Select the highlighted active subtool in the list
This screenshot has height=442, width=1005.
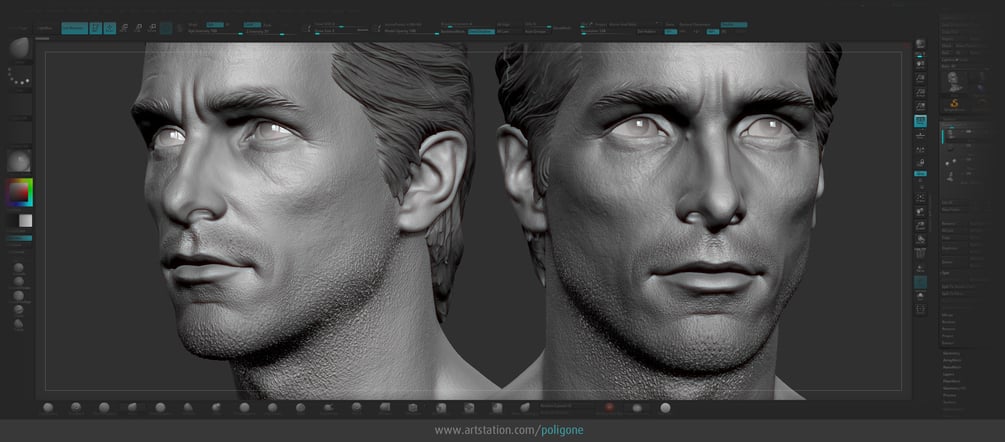tap(959, 135)
